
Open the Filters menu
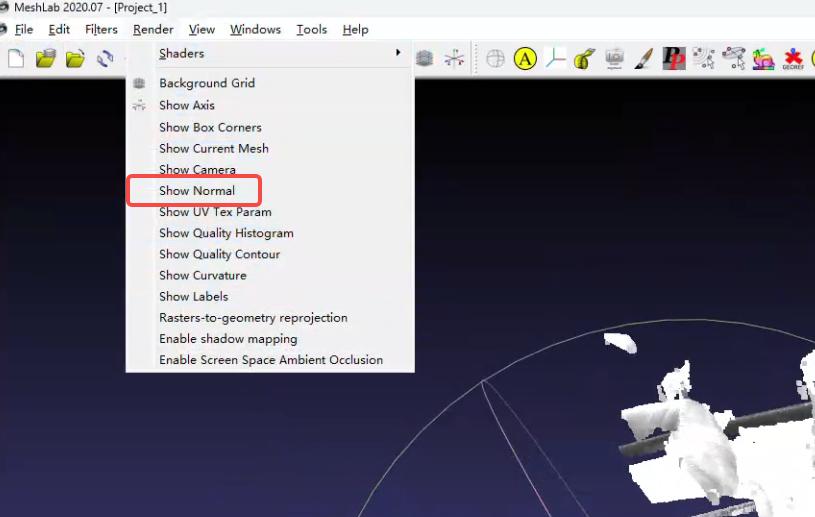click(101, 29)
